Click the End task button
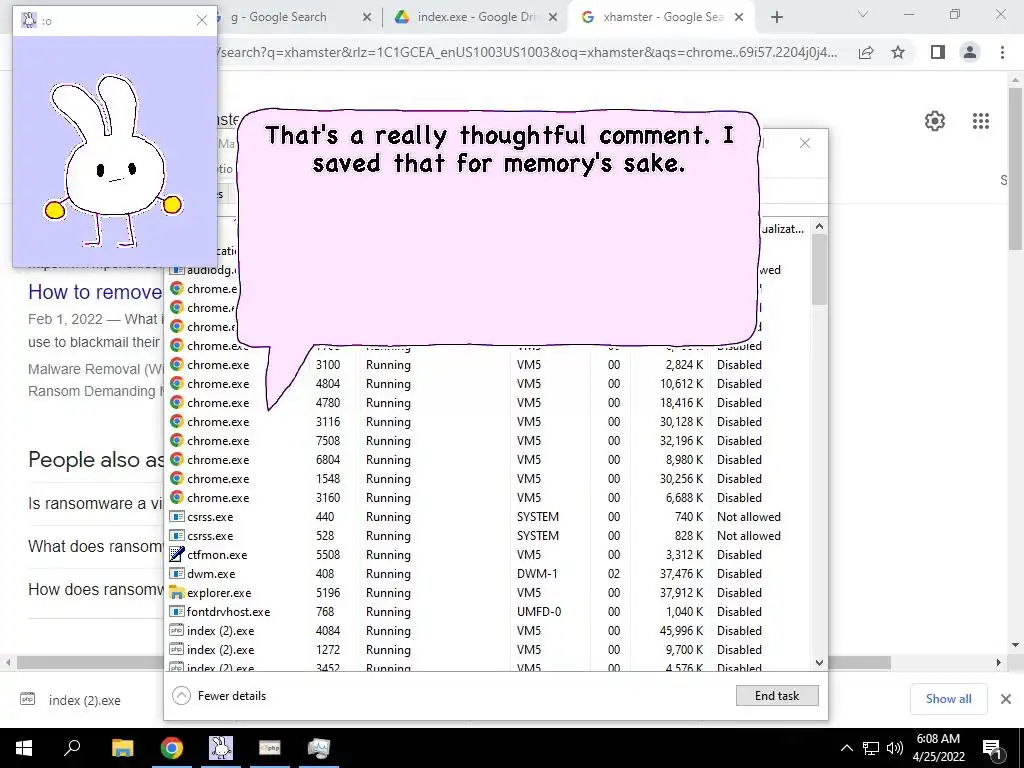 tap(776, 696)
